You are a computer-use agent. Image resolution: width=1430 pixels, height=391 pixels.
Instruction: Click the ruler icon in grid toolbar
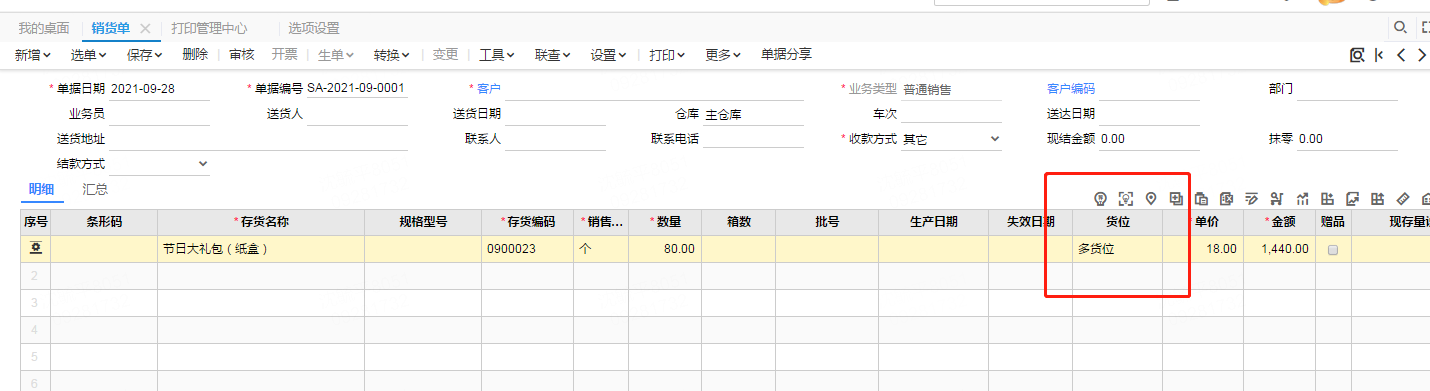click(1403, 198)
